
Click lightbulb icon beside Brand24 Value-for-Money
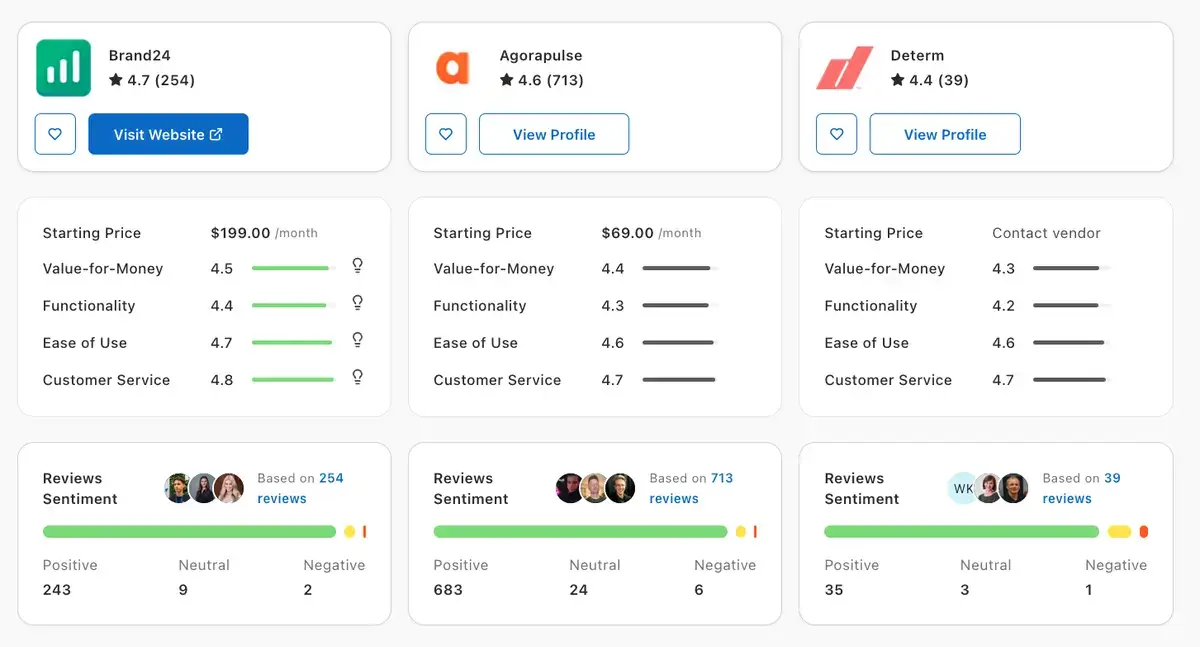click(357, 266)
